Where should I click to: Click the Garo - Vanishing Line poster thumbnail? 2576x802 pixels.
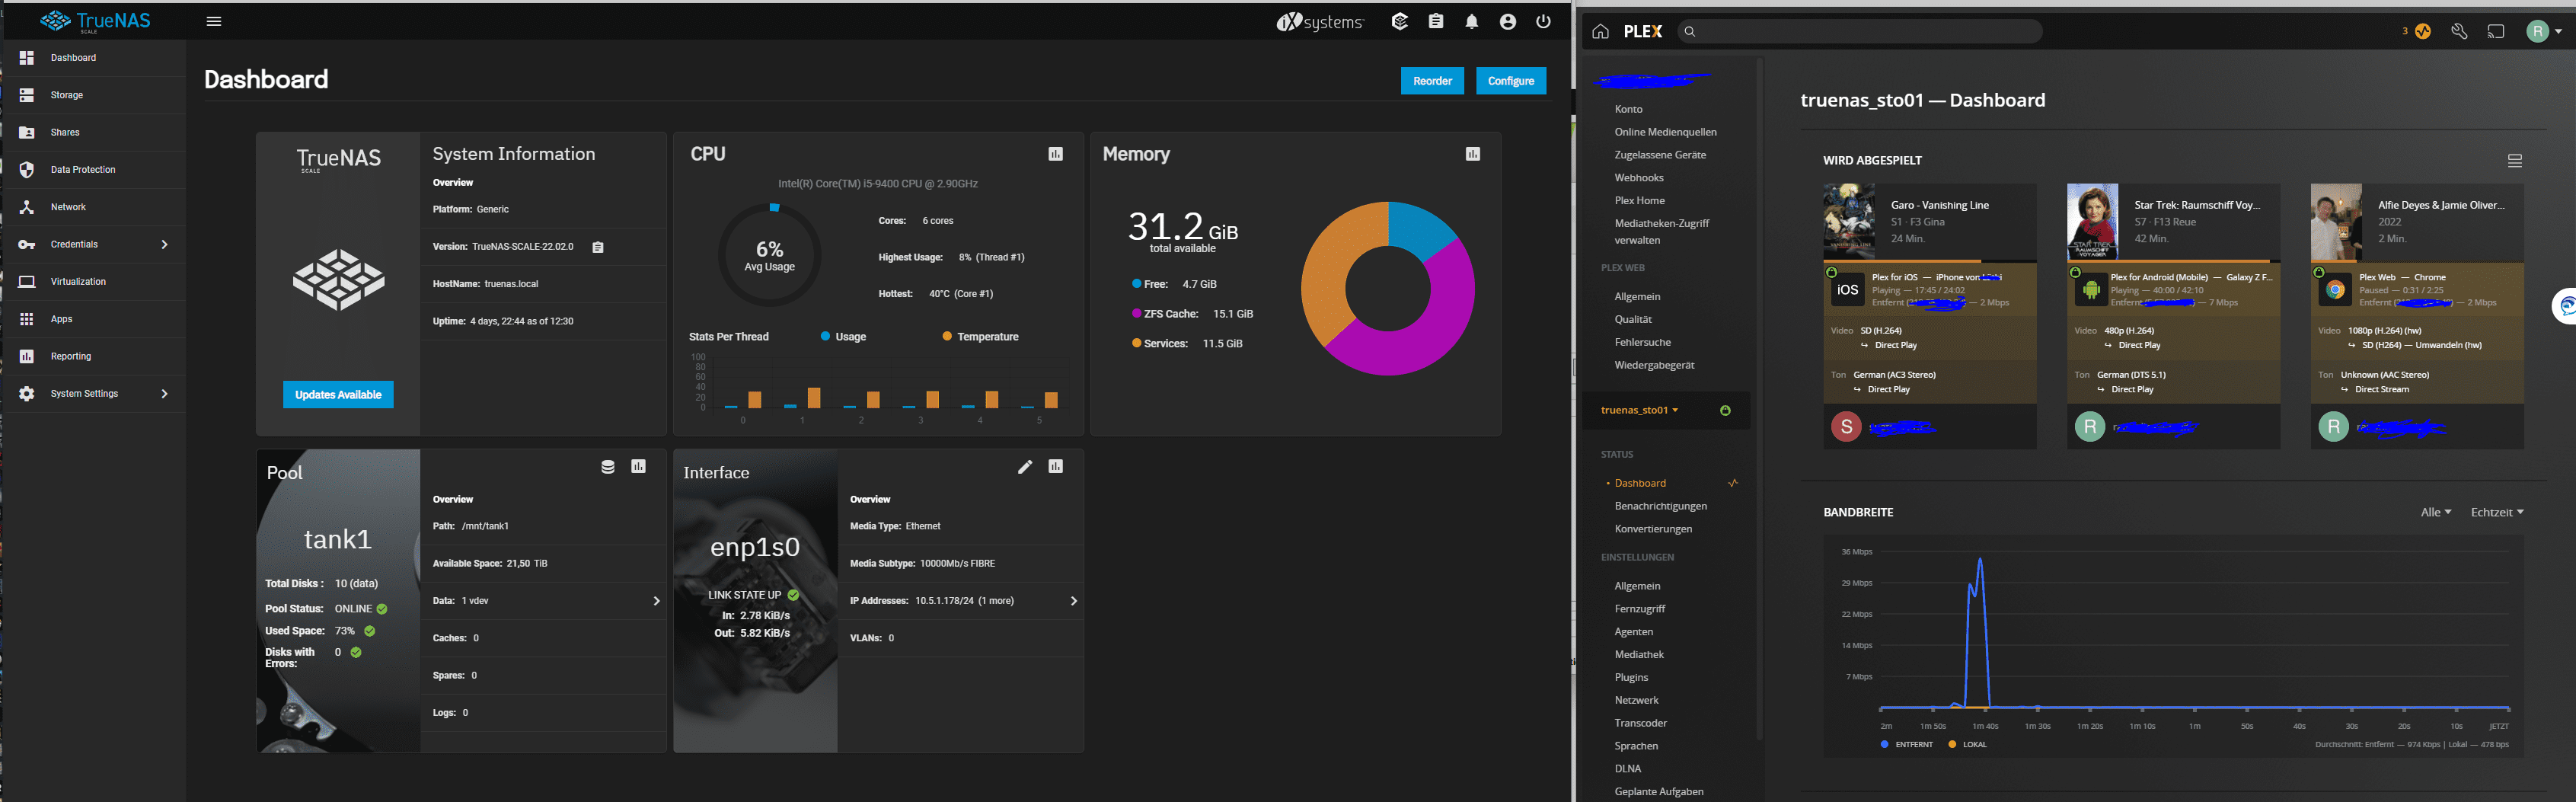pyautogui.click(x=1849, y=222)
